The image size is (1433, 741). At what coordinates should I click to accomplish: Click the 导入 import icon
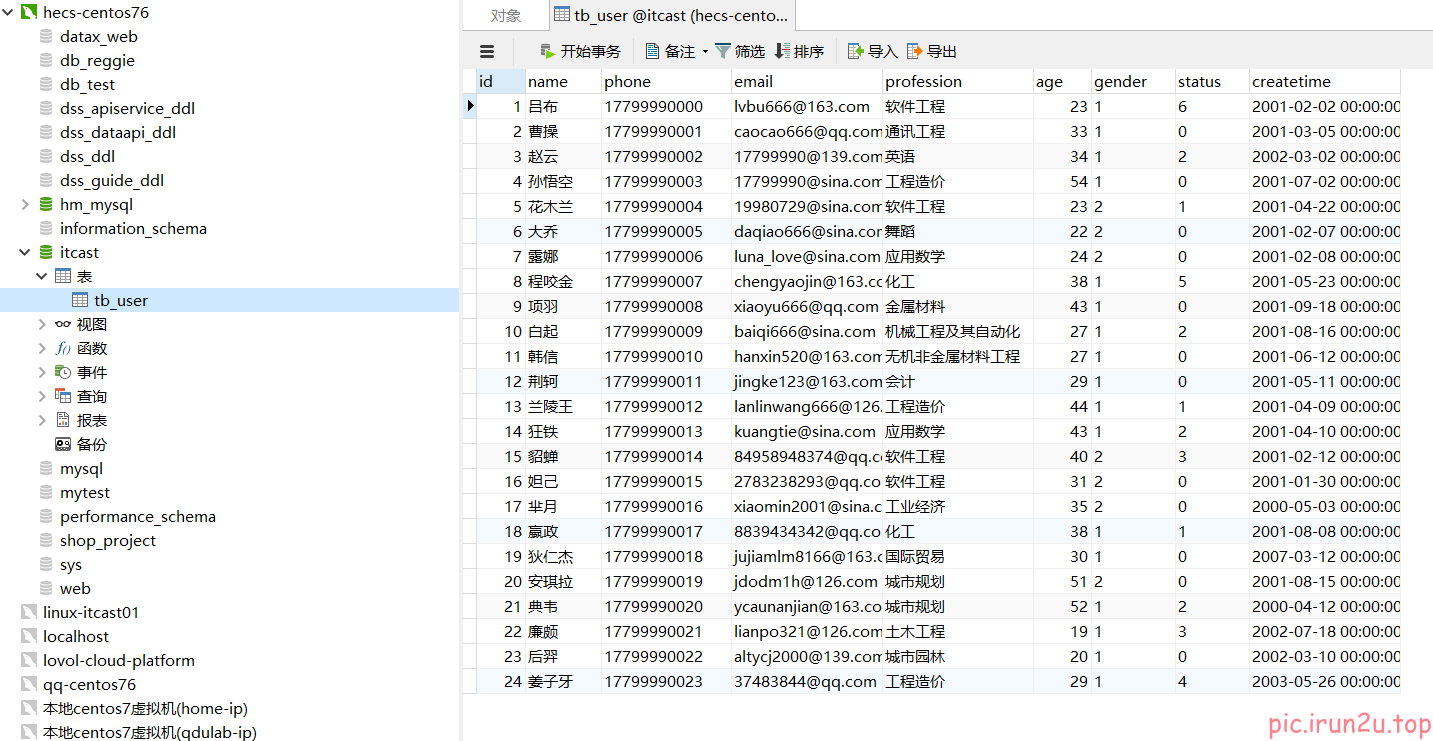(x=855, y=51)
